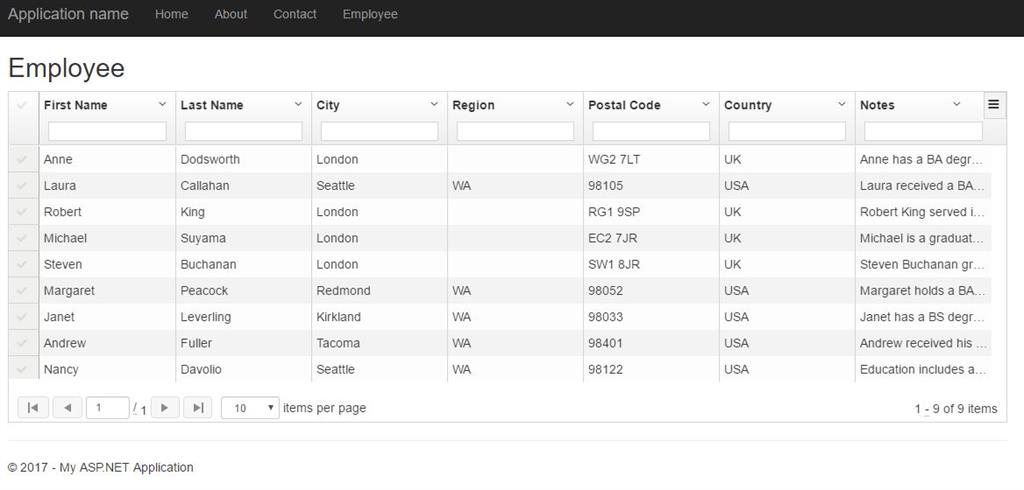Go to previous page of grid
1024x490 pixels.
(x=67, y=408)
